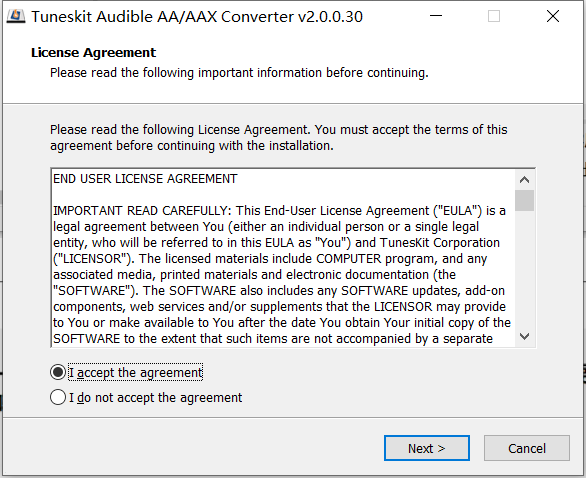
Task: Click the greyed-out maximize window button
Action: tap(494, 16)
